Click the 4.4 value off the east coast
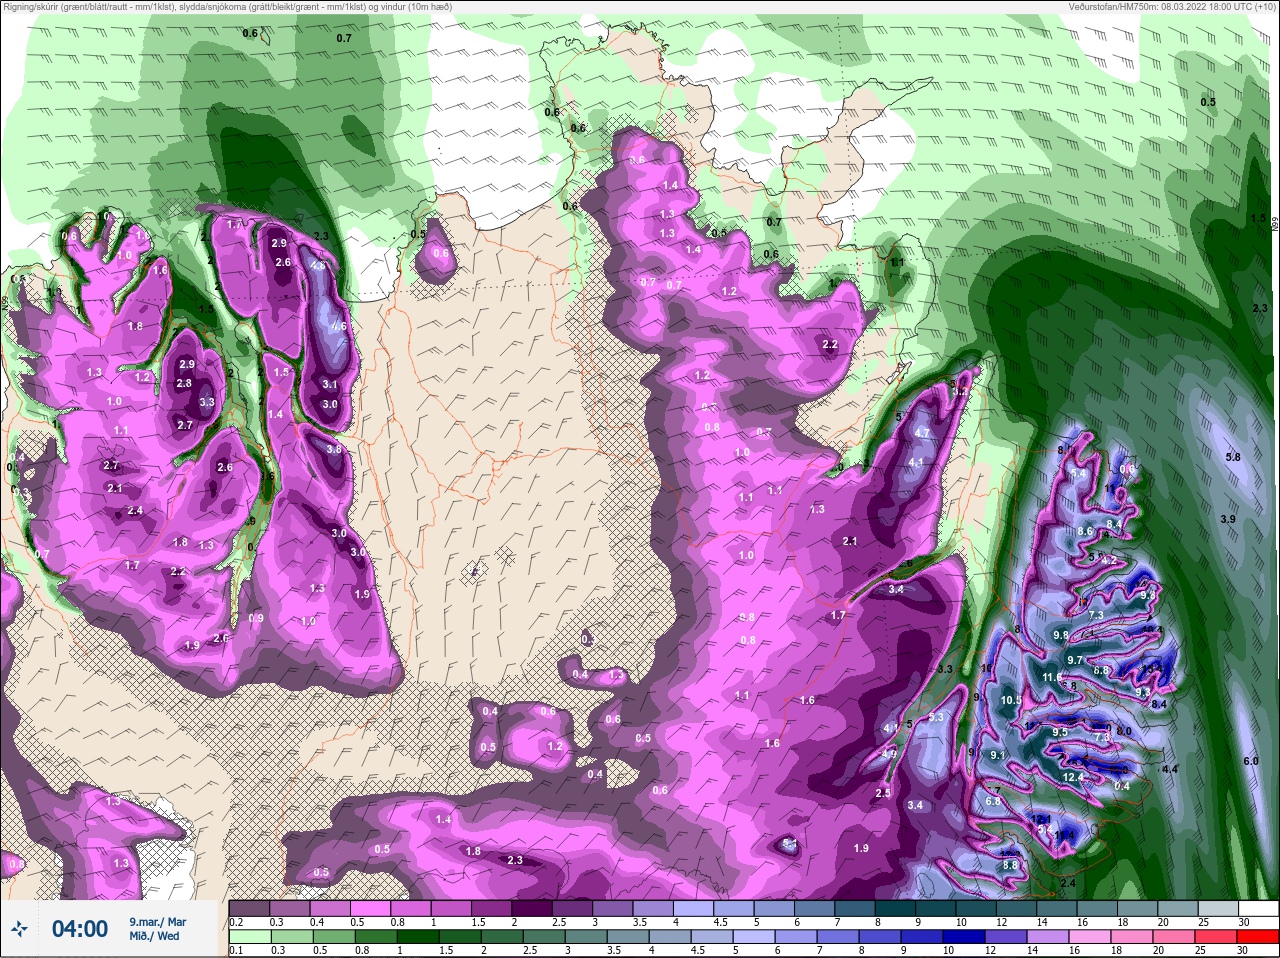The image size is (1280, 958). click(1170, 769)
